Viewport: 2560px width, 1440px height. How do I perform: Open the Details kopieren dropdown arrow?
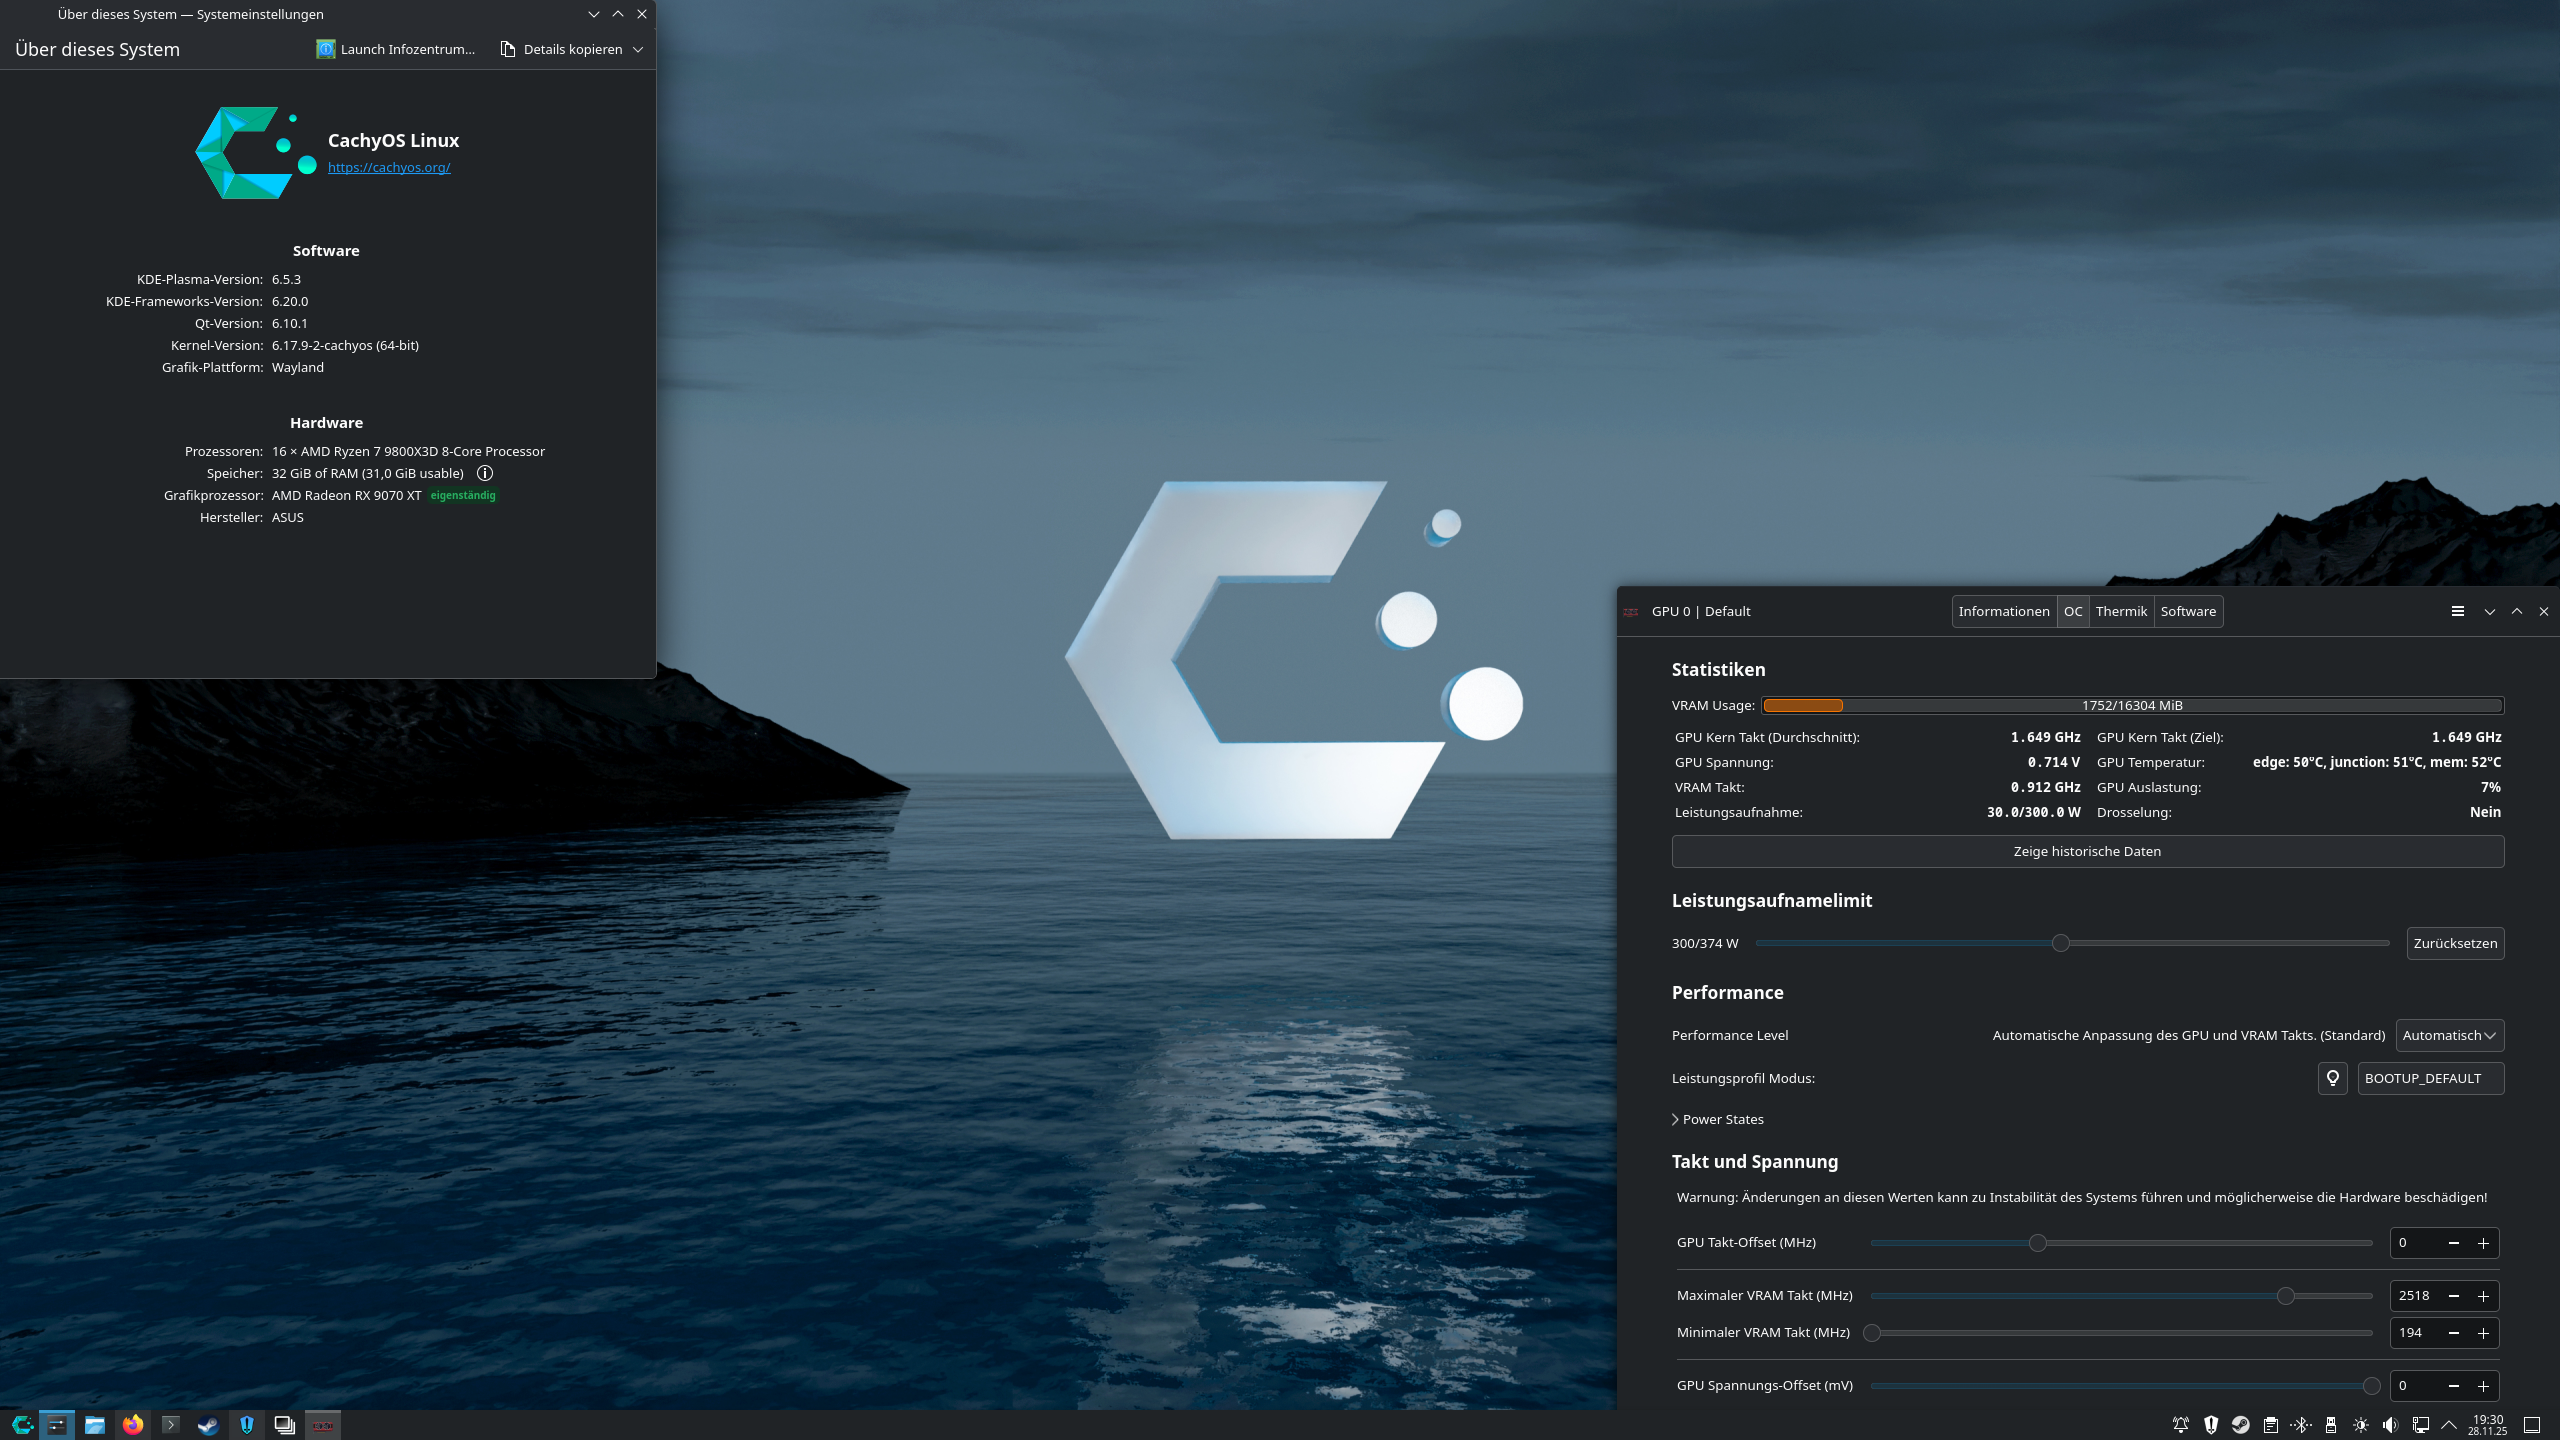(x=638, y=49)
